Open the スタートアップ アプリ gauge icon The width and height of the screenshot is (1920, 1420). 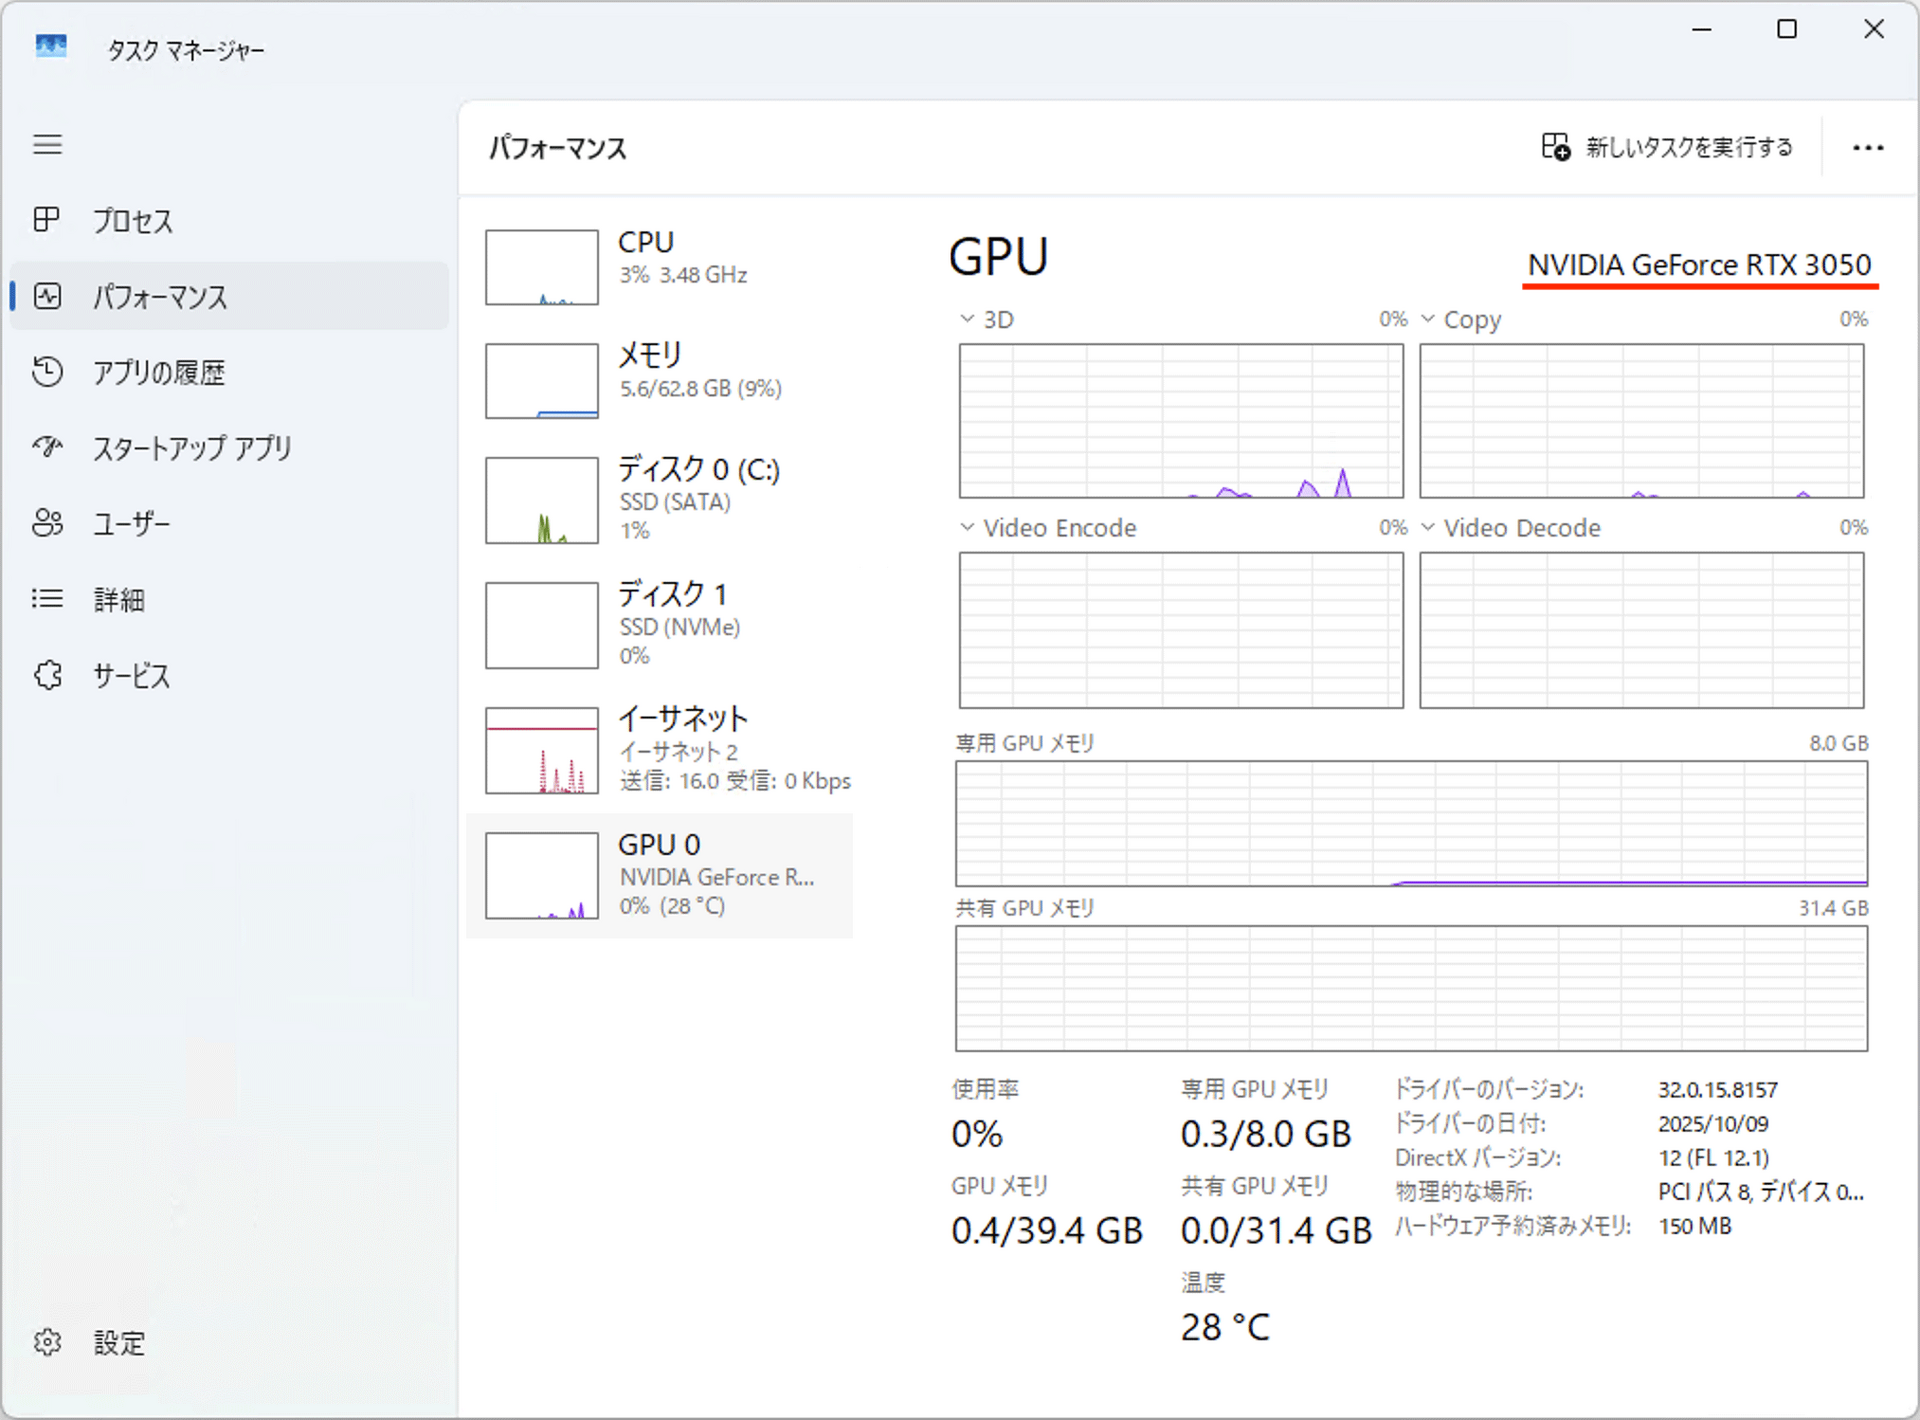point(47,447)
